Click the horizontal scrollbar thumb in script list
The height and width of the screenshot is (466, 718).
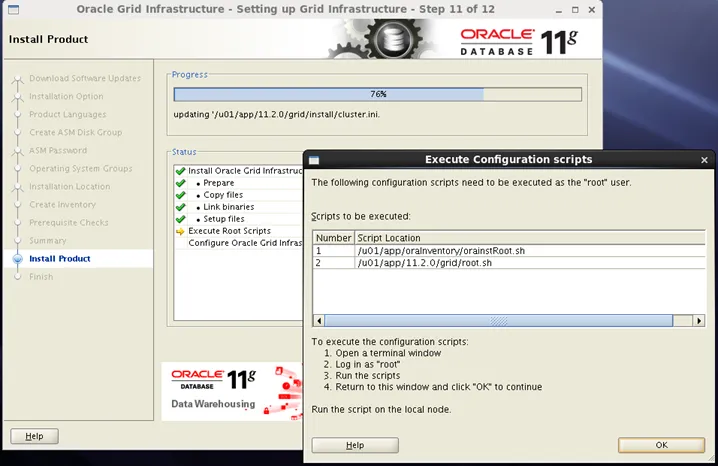499,320
